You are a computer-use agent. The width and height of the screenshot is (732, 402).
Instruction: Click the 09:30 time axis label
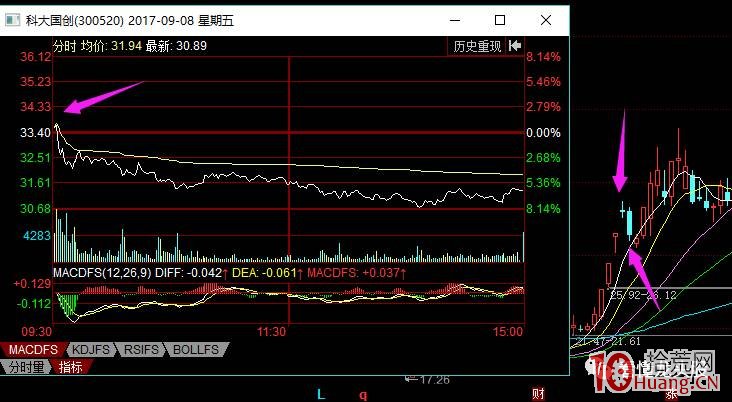(37, 331)
